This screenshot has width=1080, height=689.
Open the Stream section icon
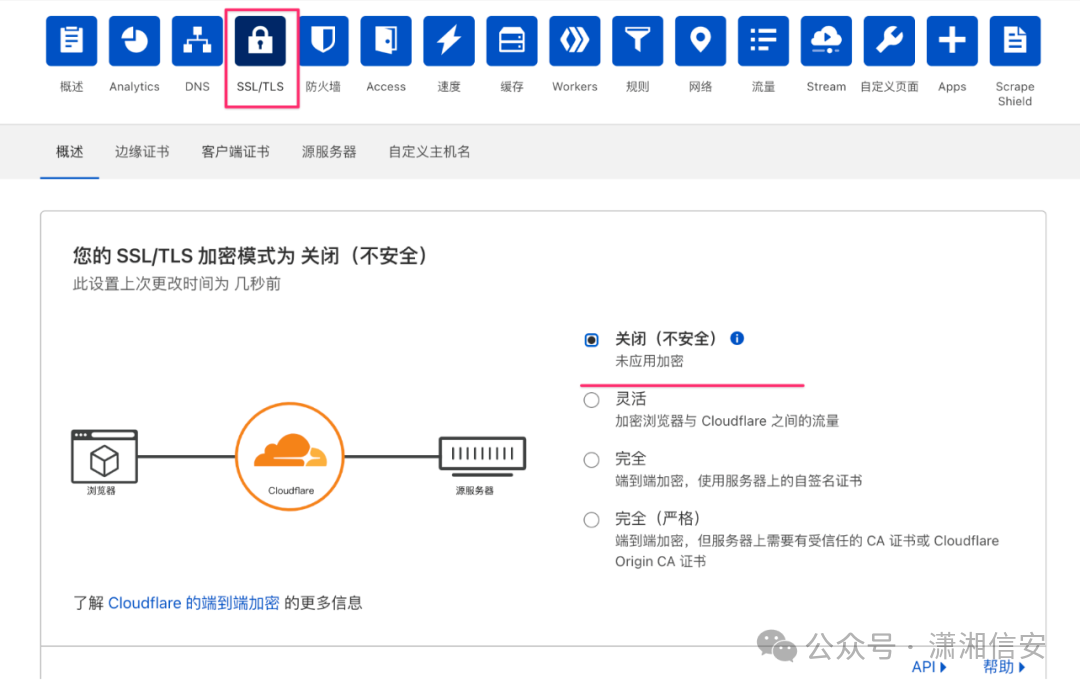[825, 40]
